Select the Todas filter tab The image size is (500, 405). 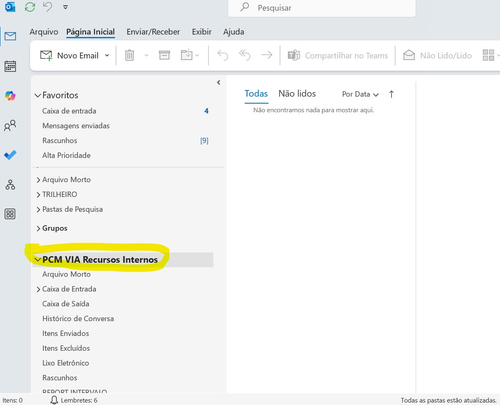click(x=256, y=94)
